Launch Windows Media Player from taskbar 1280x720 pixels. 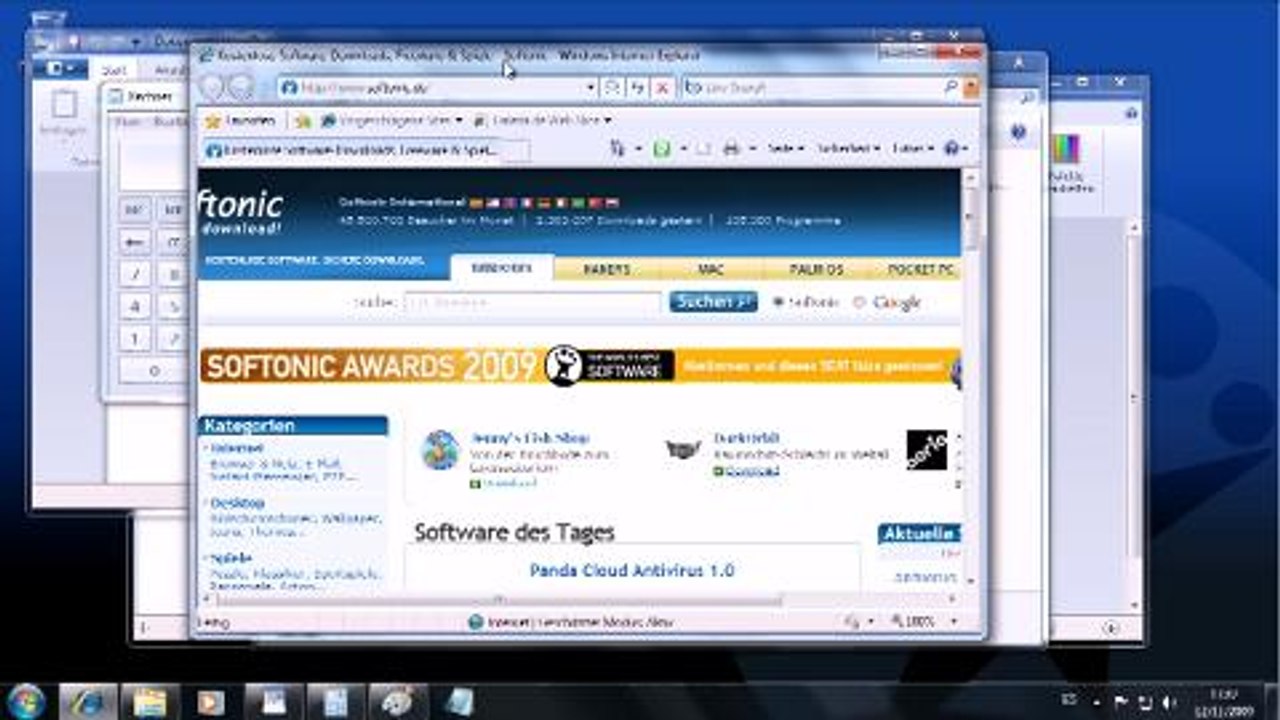[212, 701]
